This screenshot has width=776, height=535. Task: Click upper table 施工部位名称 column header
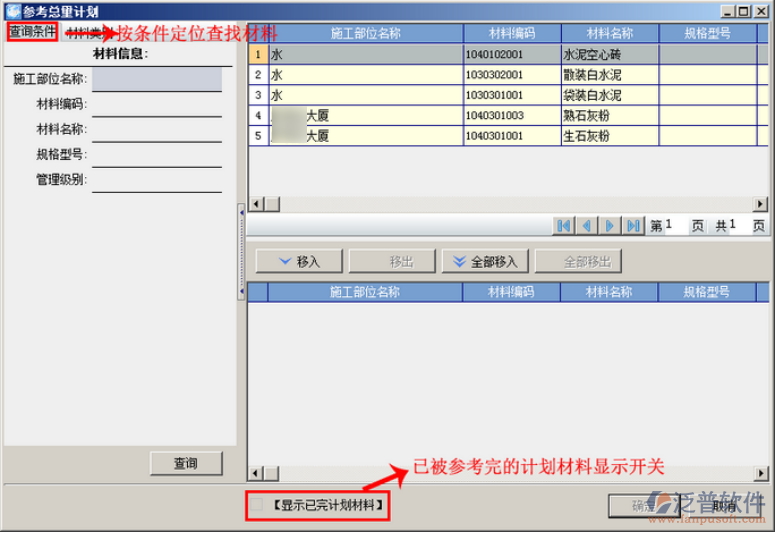tap(366, 33)
